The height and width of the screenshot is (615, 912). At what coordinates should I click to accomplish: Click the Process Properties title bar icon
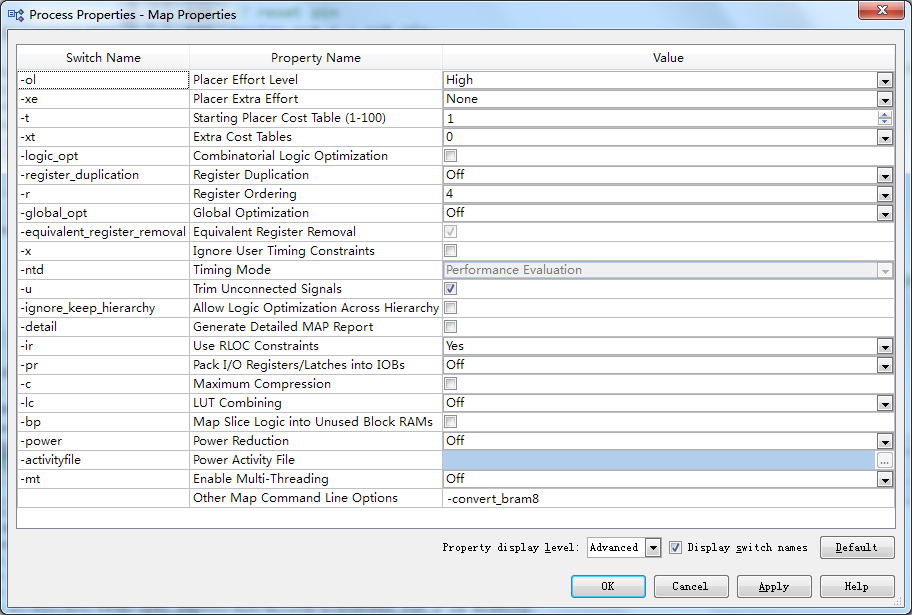pyautogui.click(x=15, y=14)
